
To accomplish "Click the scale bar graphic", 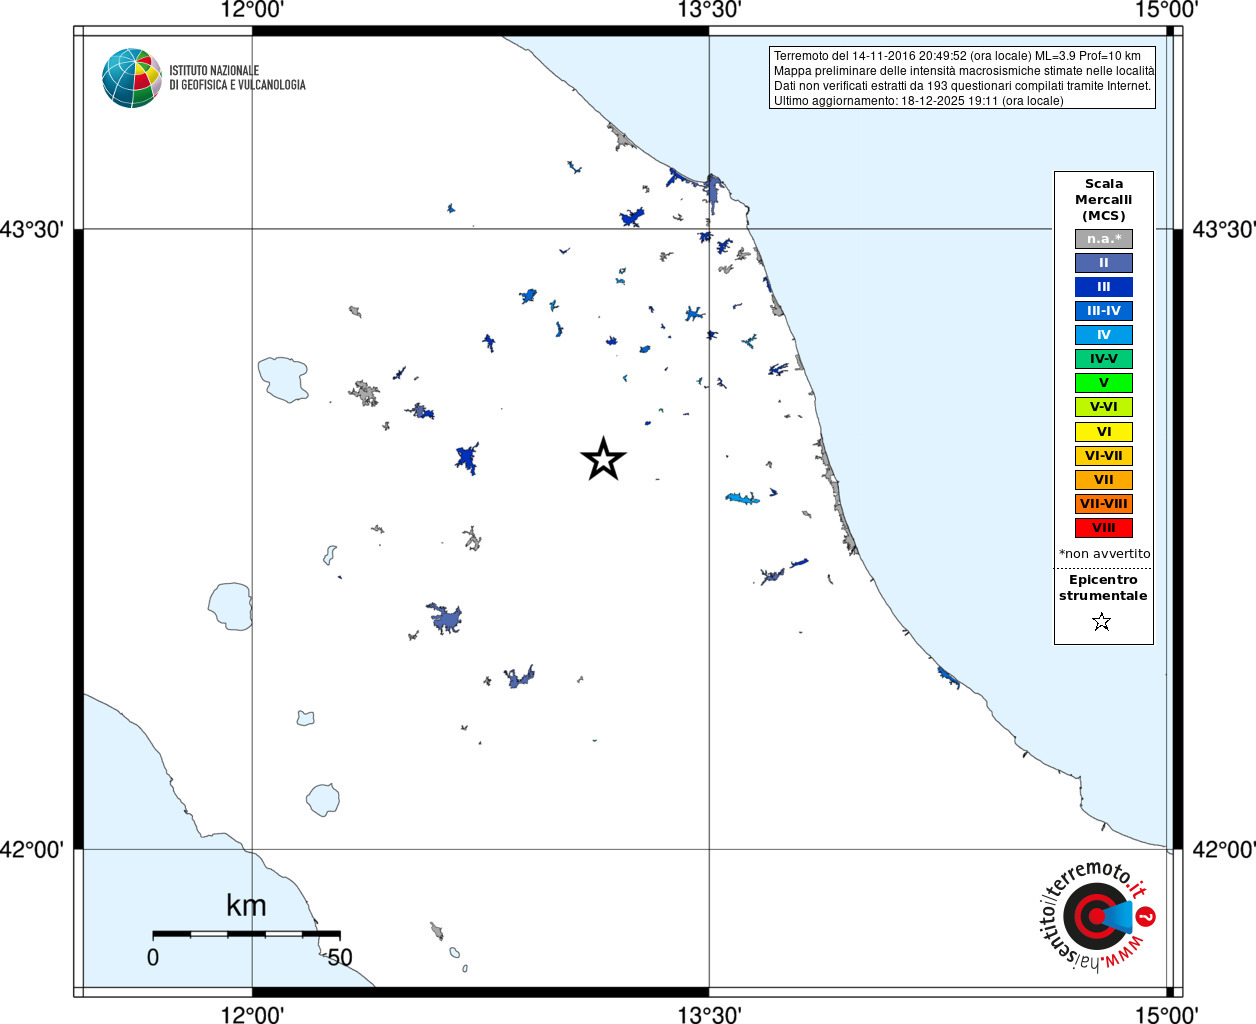I will click(246, 934).
